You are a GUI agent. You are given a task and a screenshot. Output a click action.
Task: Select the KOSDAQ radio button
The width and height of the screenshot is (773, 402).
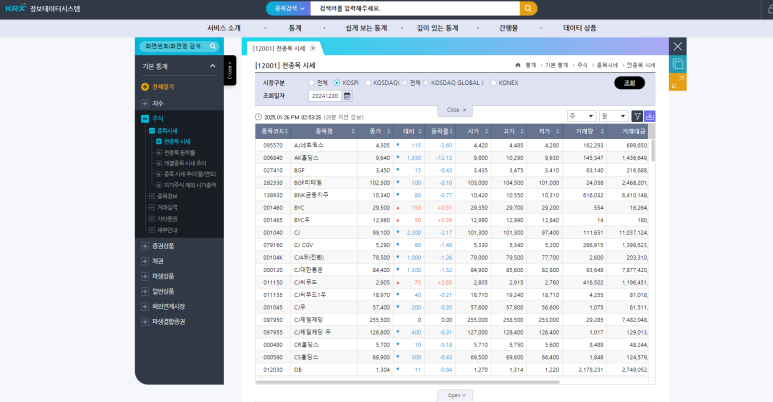[x=368, y=83]
